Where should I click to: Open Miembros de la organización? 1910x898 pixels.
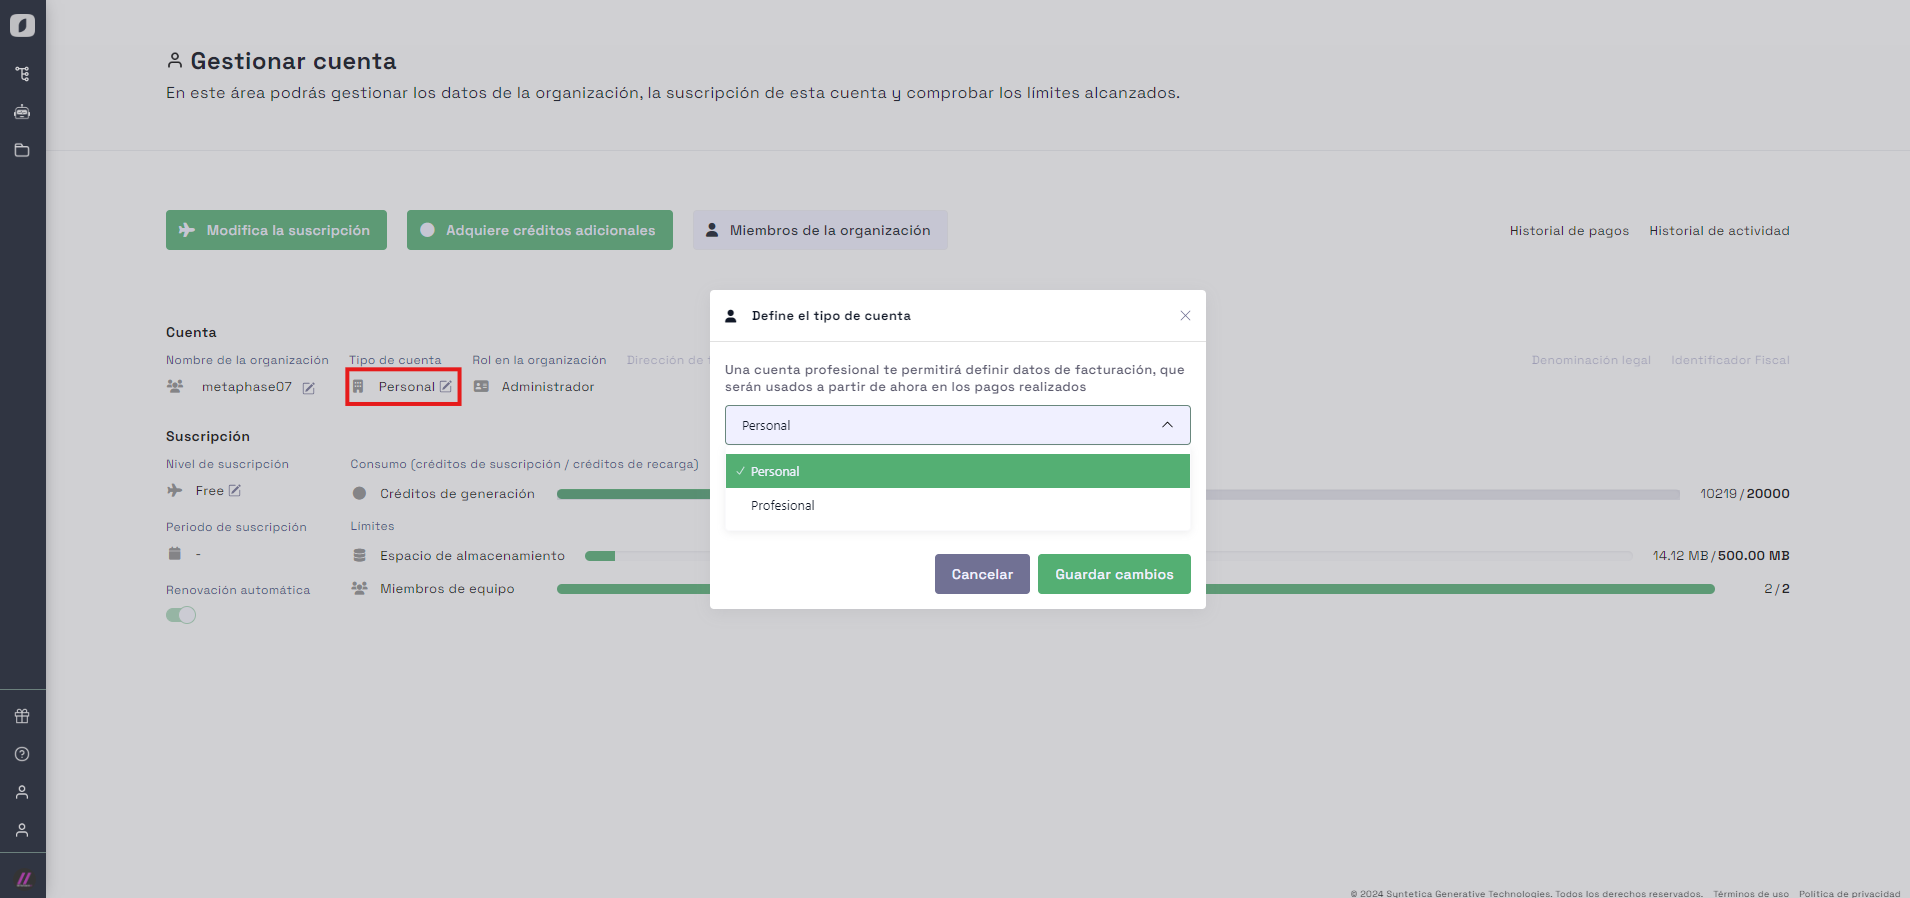click(x=820, y=230)
